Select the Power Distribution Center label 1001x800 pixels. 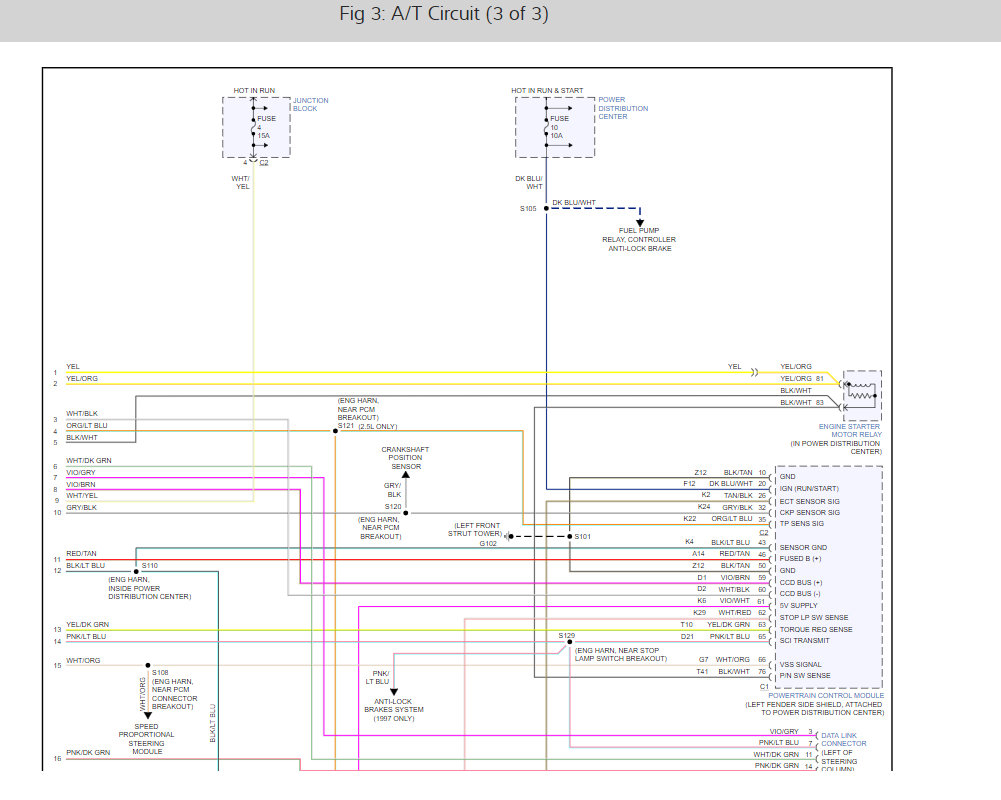(622, 108)
